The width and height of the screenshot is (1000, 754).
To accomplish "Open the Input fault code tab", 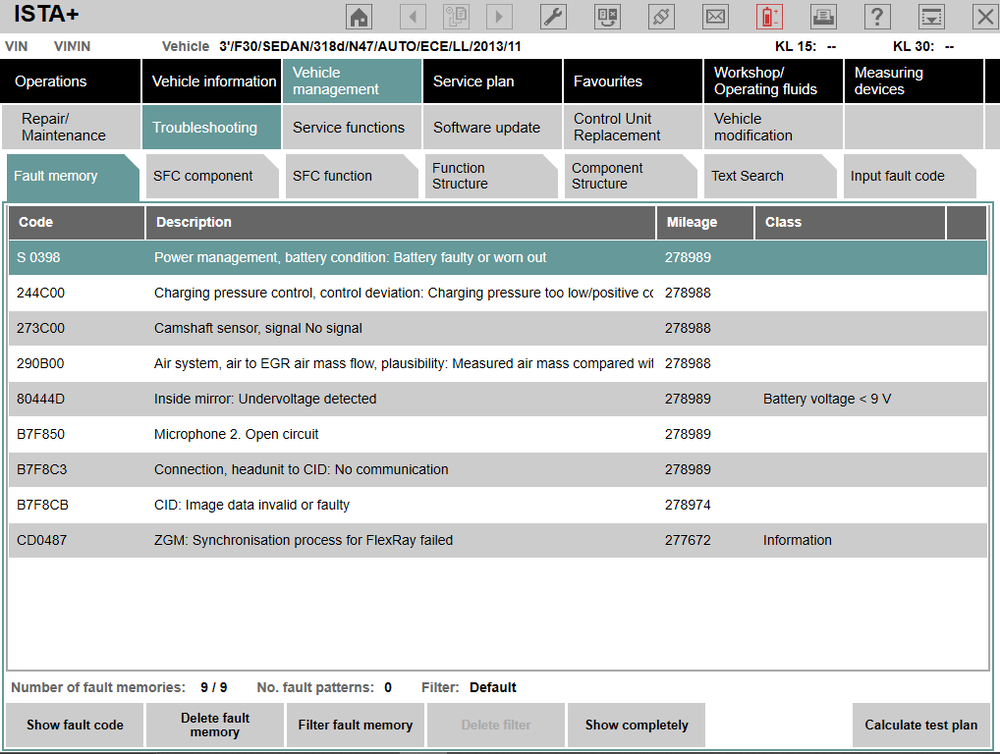I will [x=909, y=176].
